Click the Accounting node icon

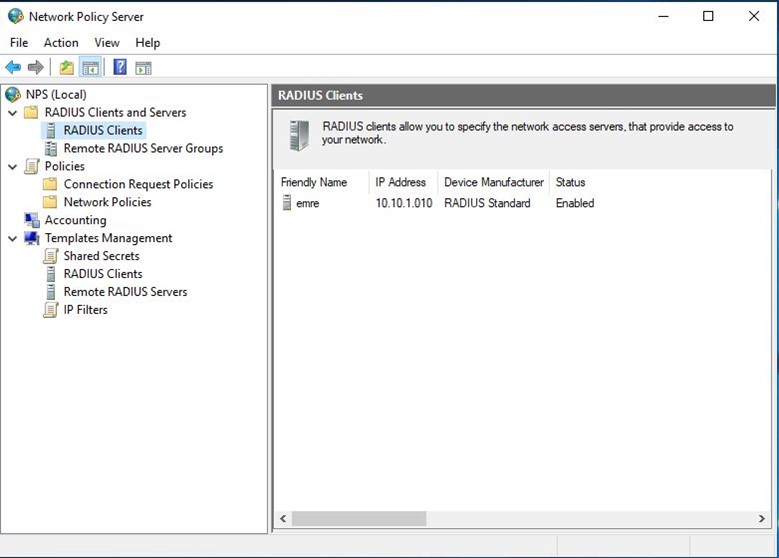[32, 220]
